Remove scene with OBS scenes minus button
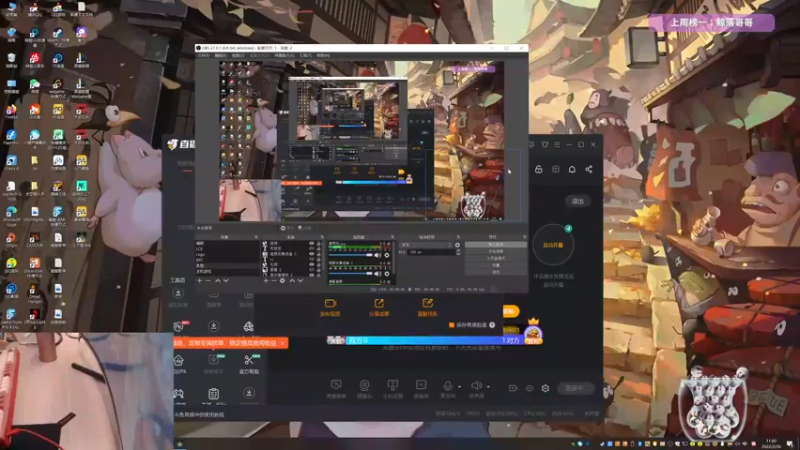Screen dimensions: 800x450 coord(208,281)
